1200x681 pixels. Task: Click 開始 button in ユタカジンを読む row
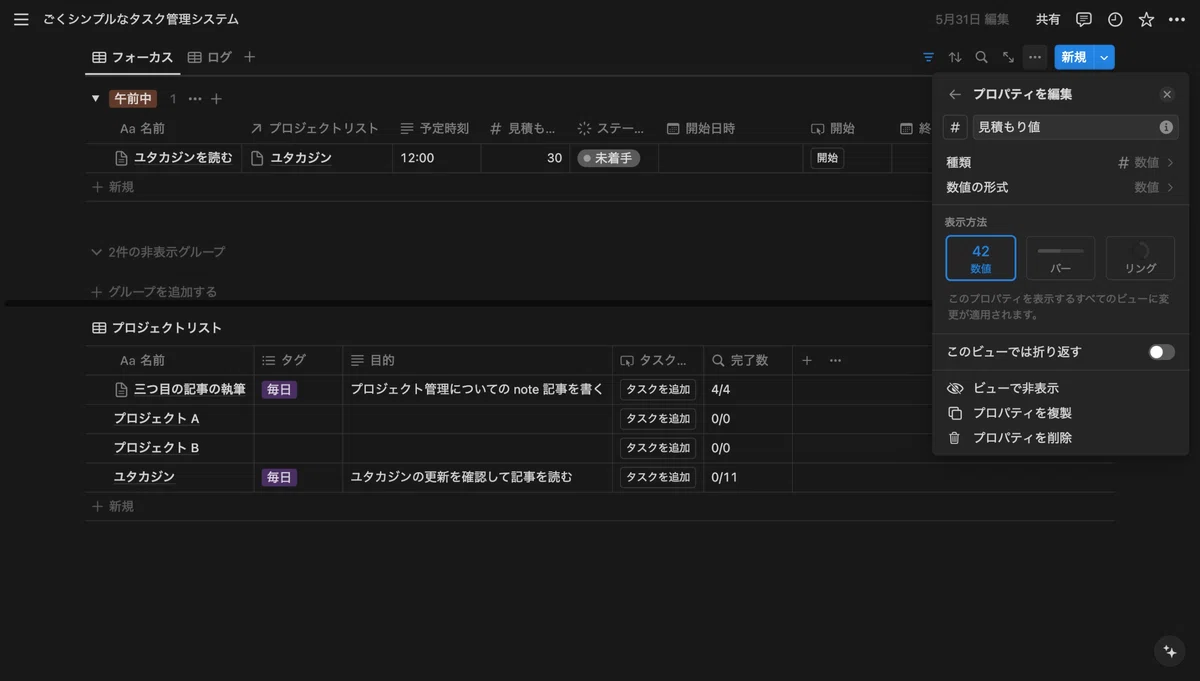coord(827,158)
